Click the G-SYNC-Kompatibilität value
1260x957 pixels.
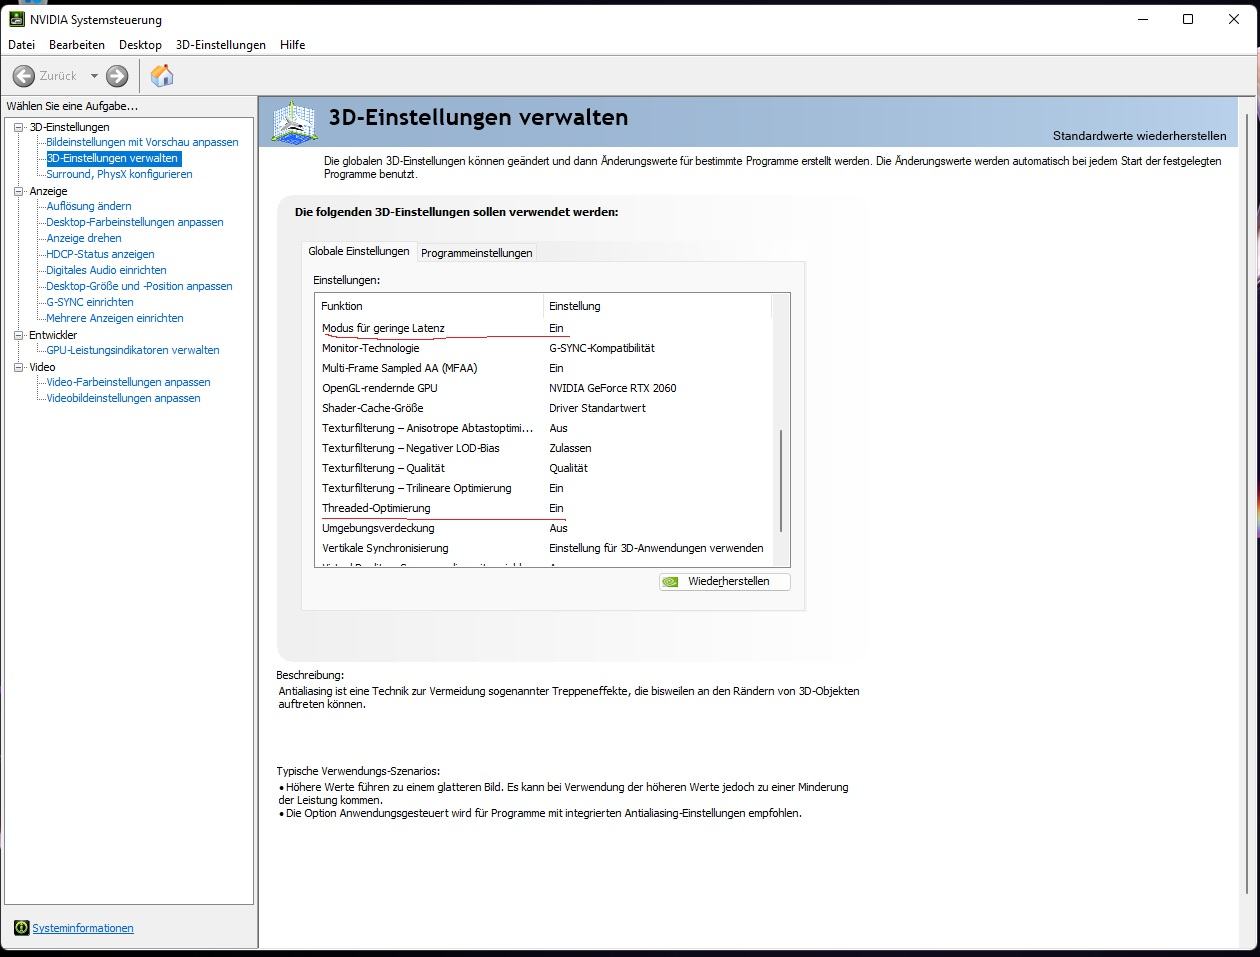602,348
